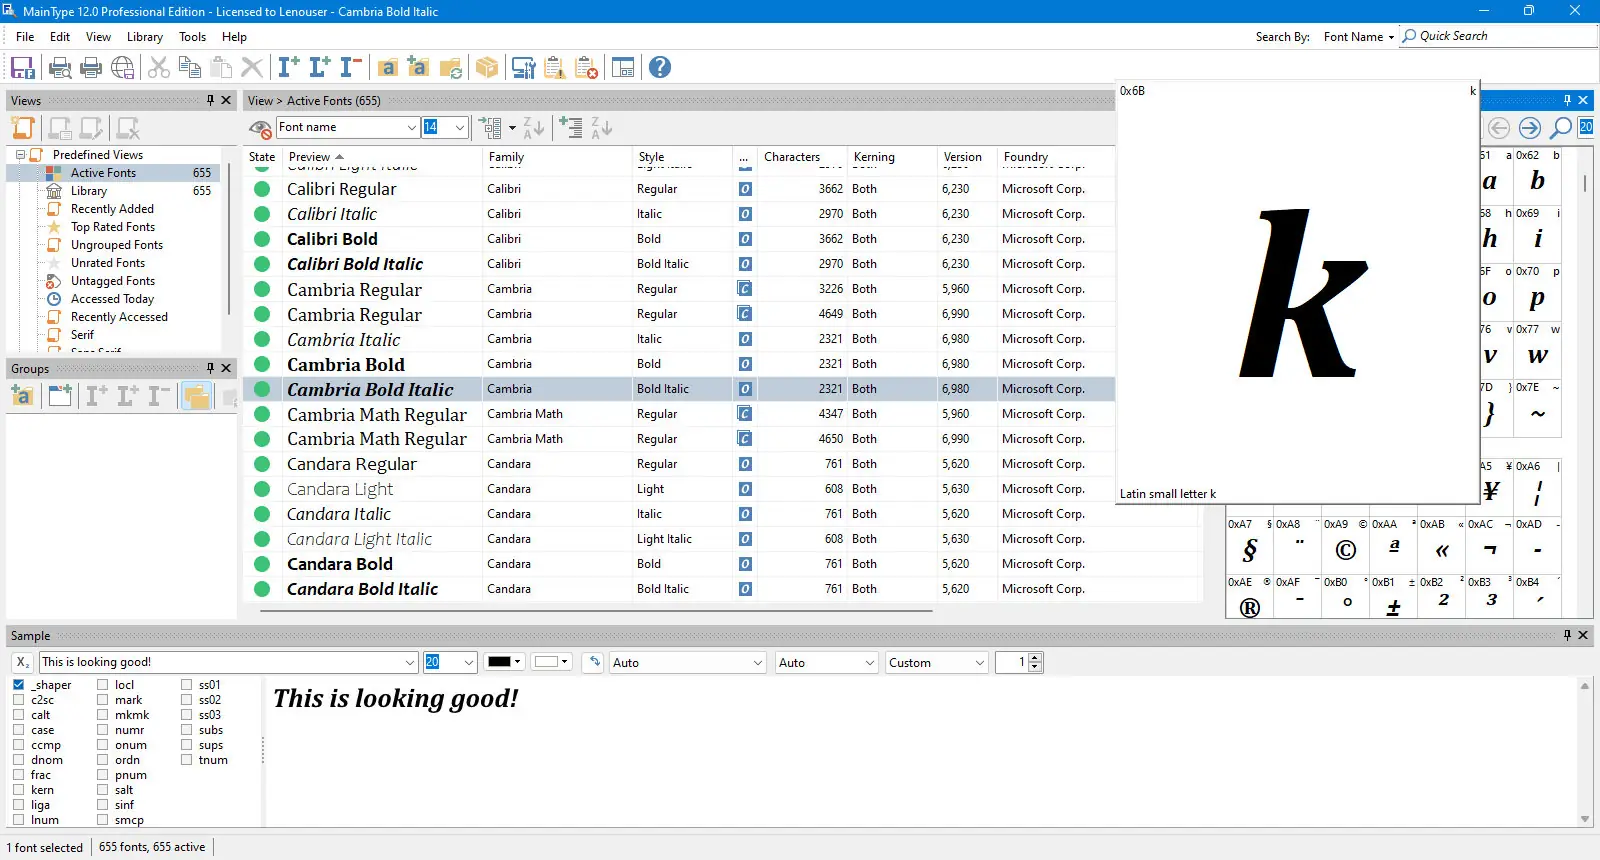The height and width of the screenshot is (860, 1600).
Task: Sort by the Family column header
Action: click(558, 157)
